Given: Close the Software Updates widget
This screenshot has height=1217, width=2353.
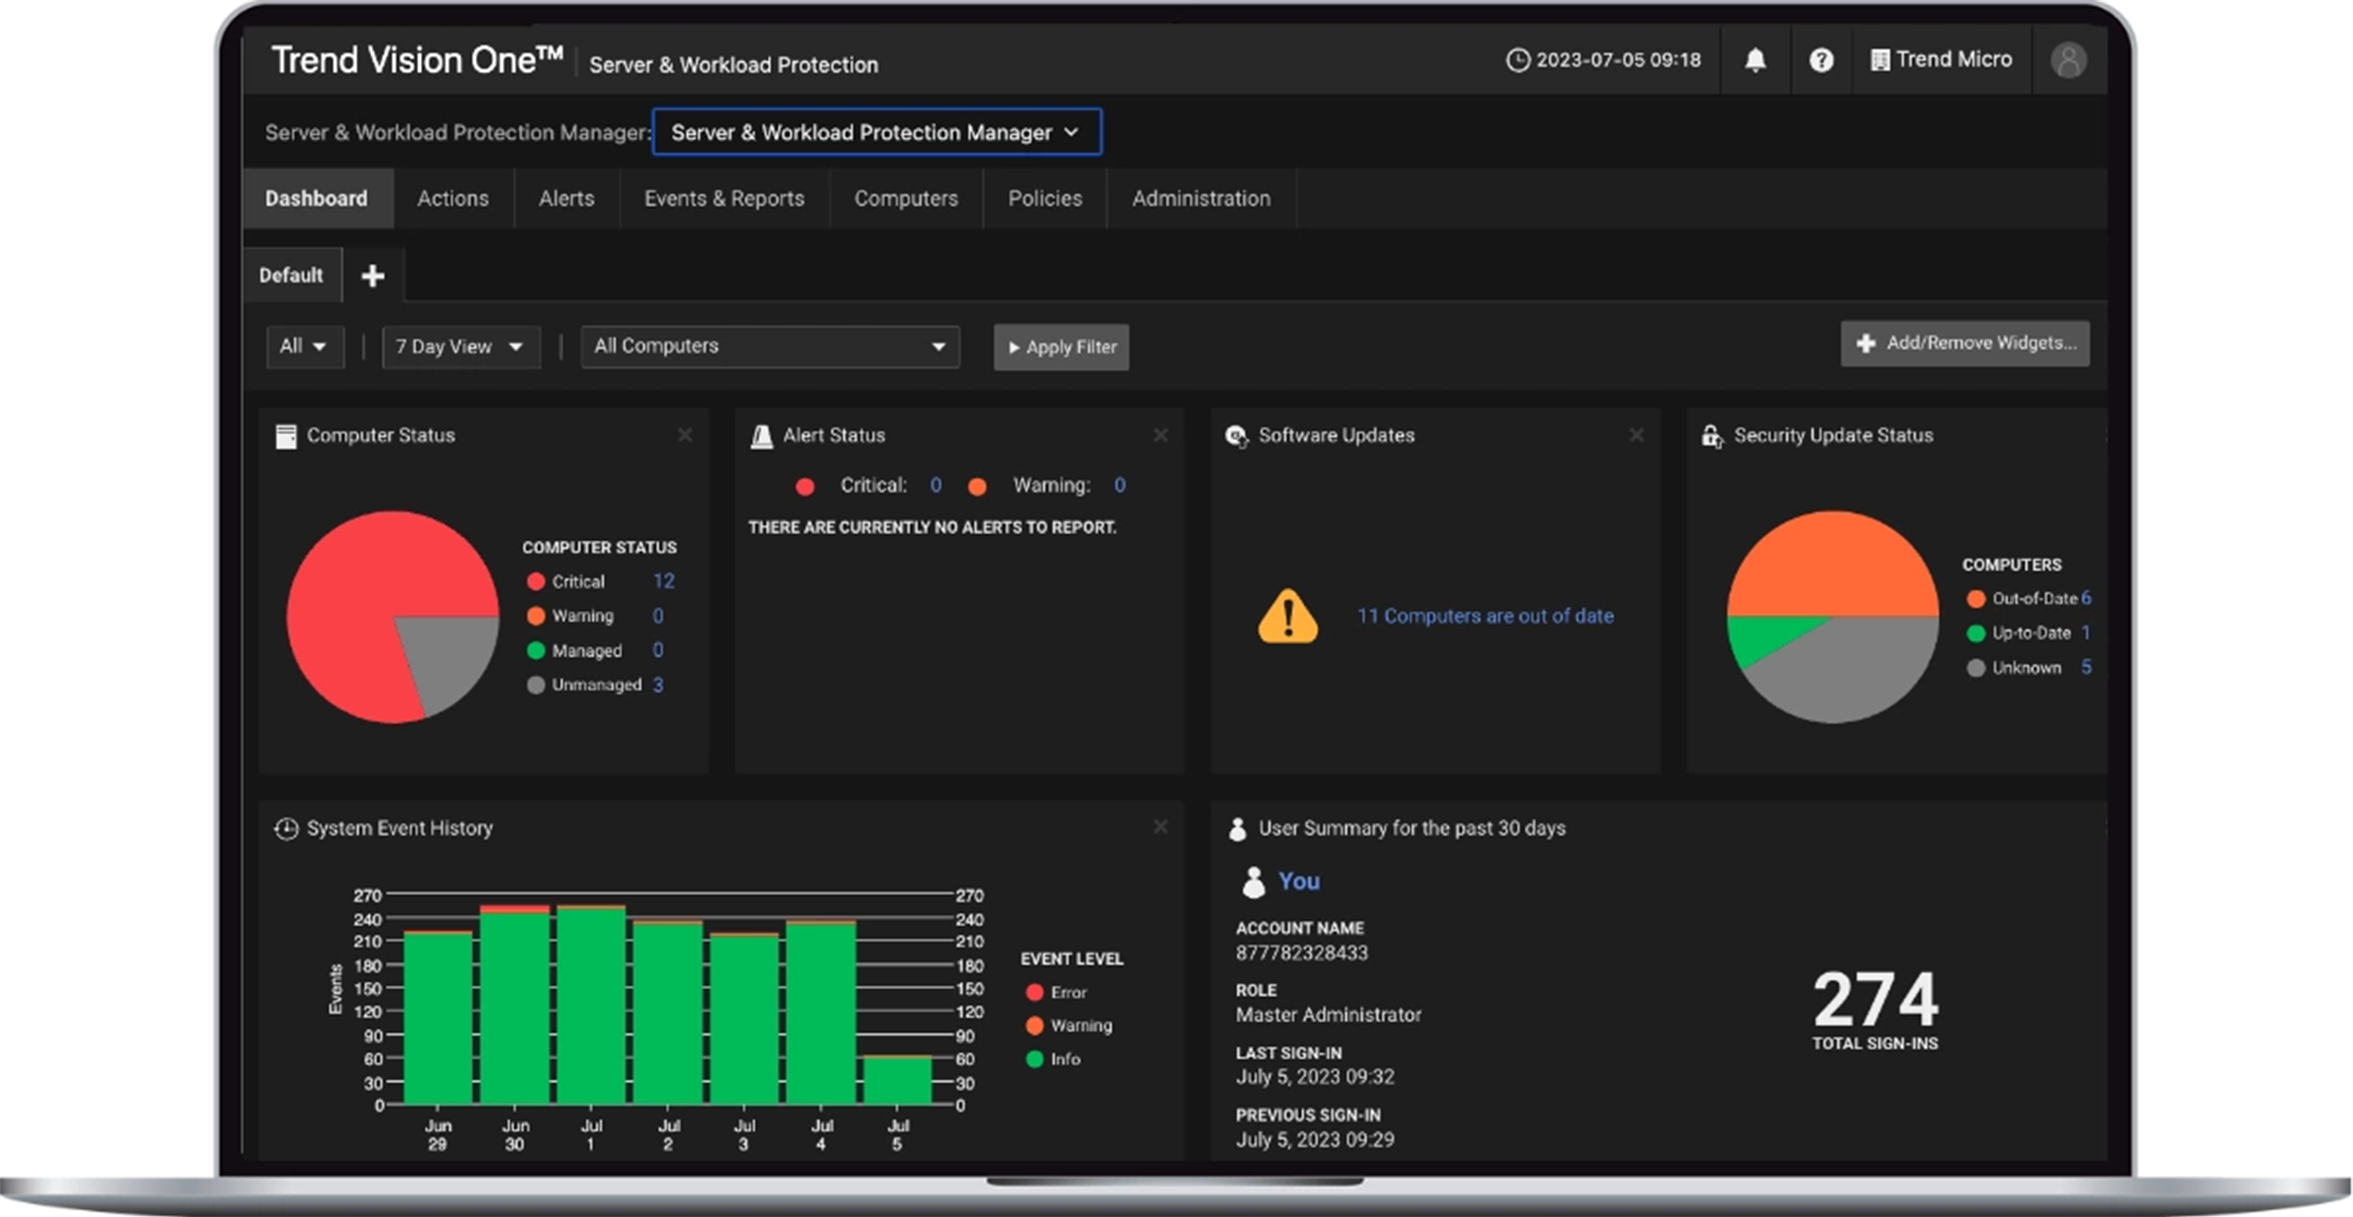Looking at the screenshot, I should point(1636,435).
